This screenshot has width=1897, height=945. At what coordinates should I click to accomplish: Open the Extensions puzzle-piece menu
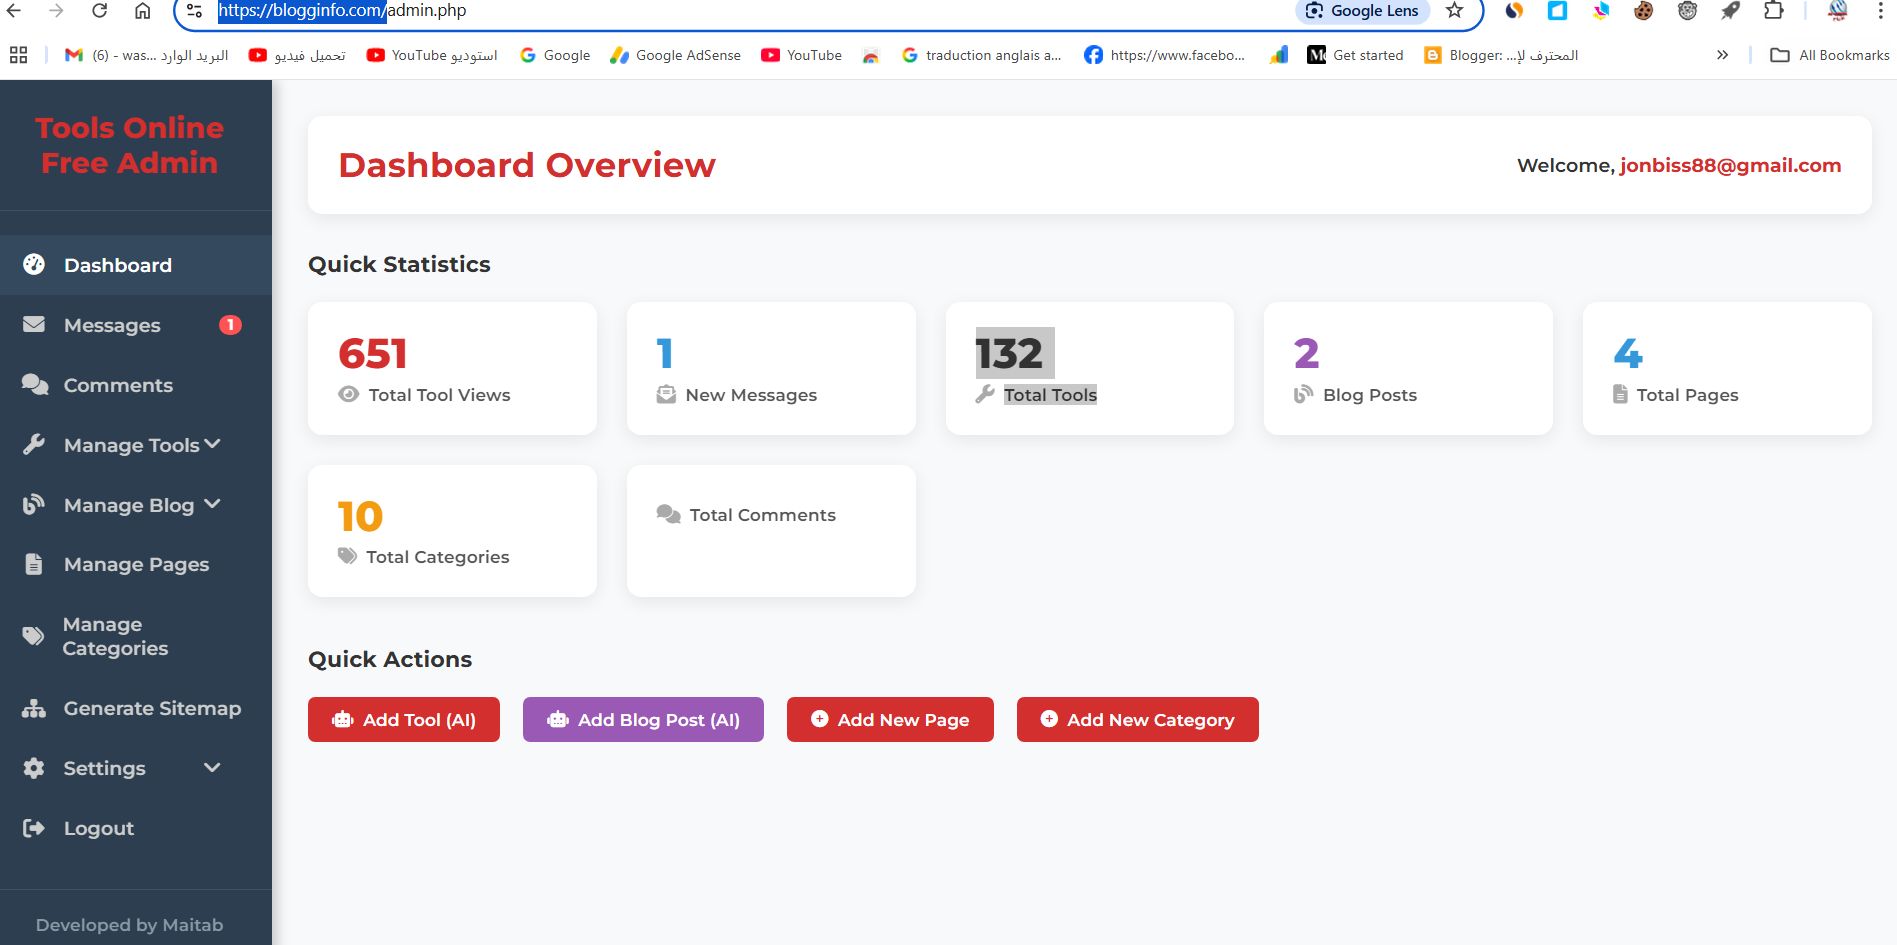[1773, 11]
